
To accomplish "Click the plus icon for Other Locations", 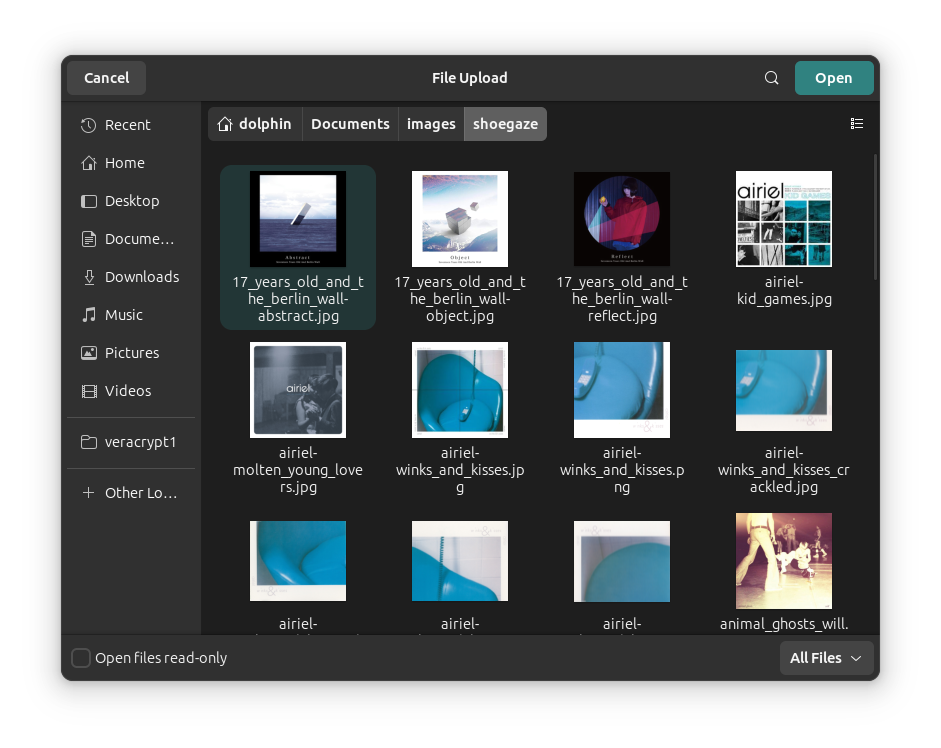I will 89,493.
